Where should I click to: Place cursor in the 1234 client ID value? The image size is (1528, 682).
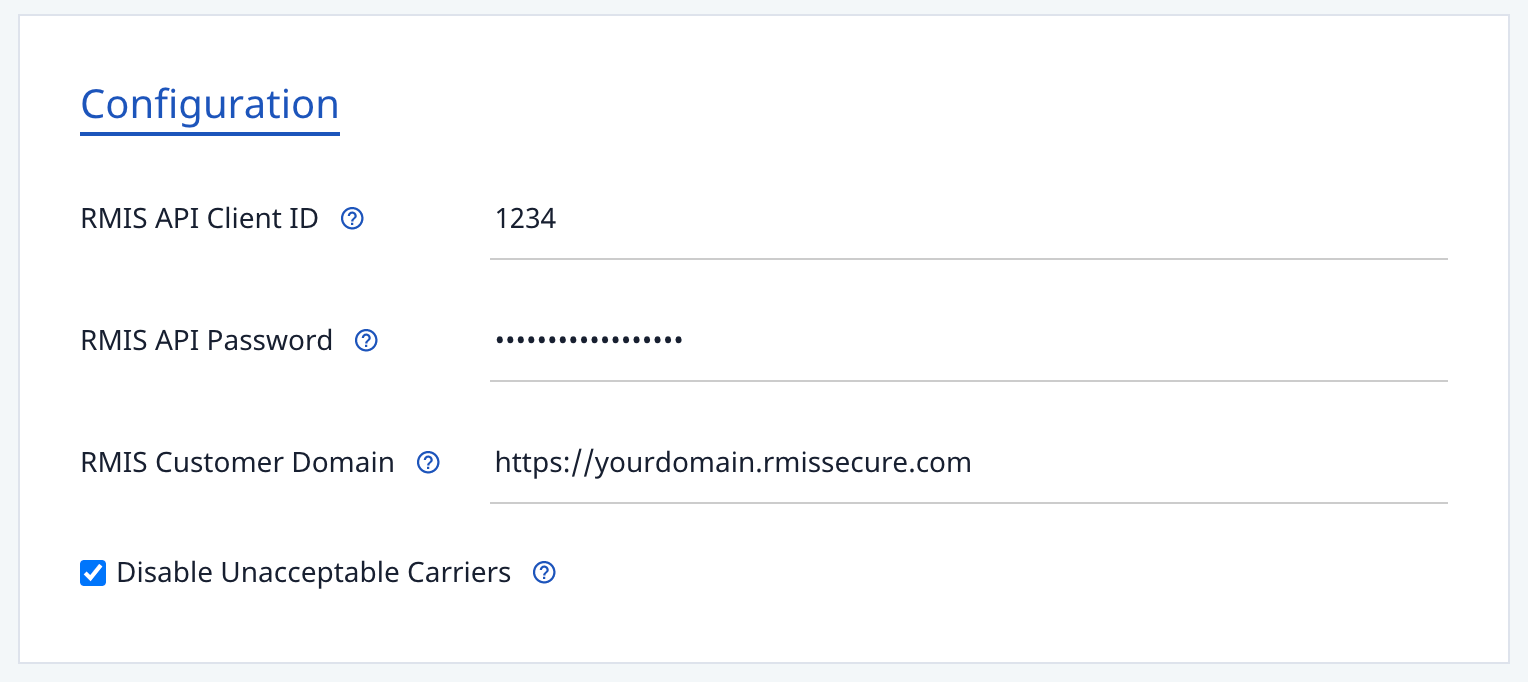tap(526, 218)
